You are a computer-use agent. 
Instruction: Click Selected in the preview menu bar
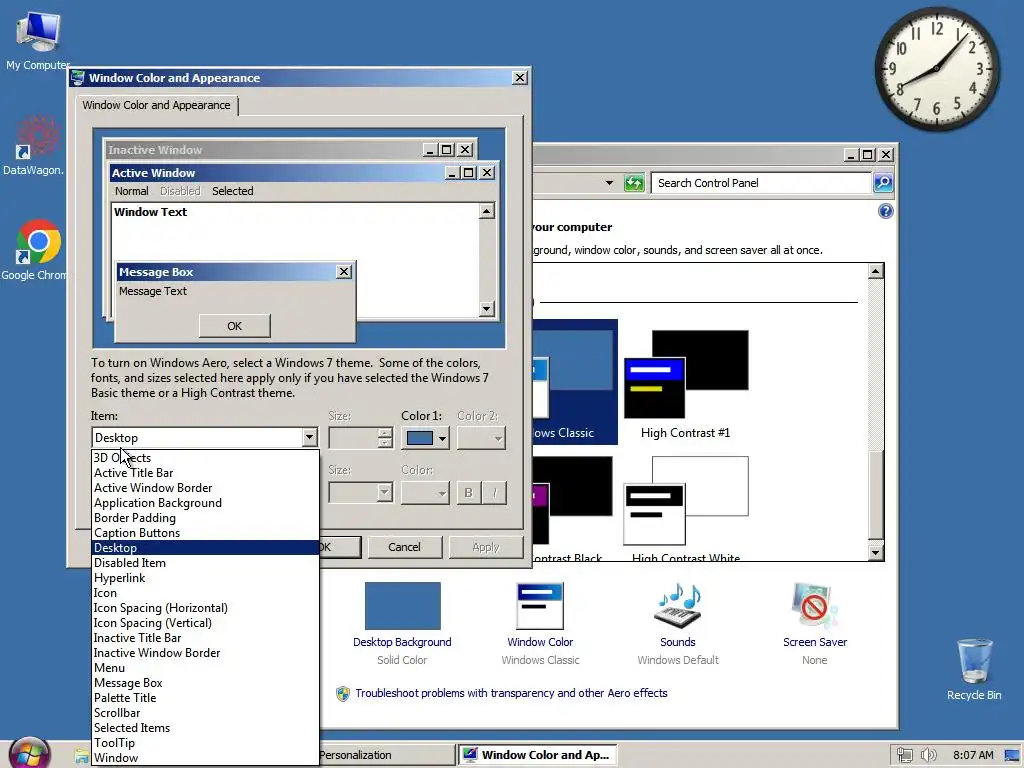click(232, 191)
